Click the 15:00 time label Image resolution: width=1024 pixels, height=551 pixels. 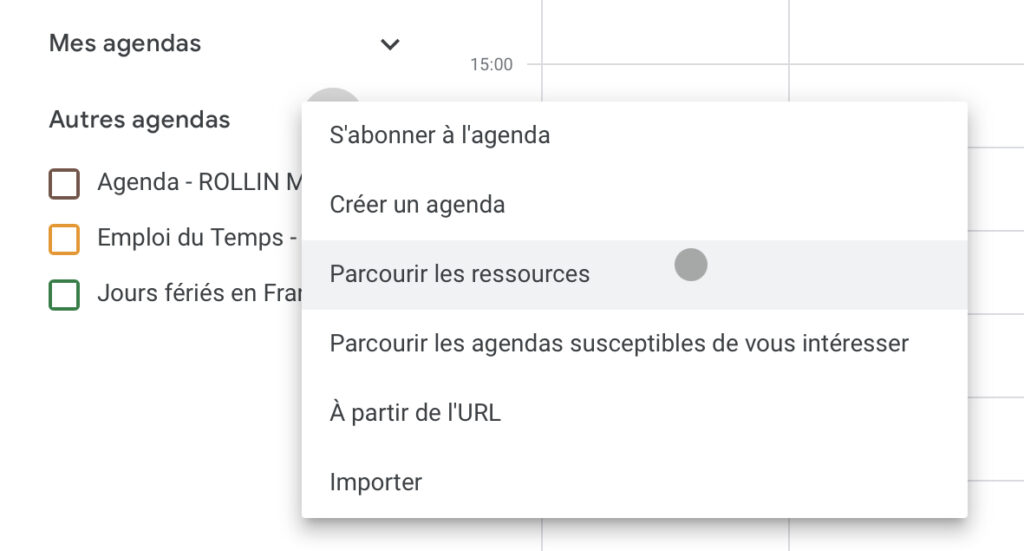pos(491,65)
